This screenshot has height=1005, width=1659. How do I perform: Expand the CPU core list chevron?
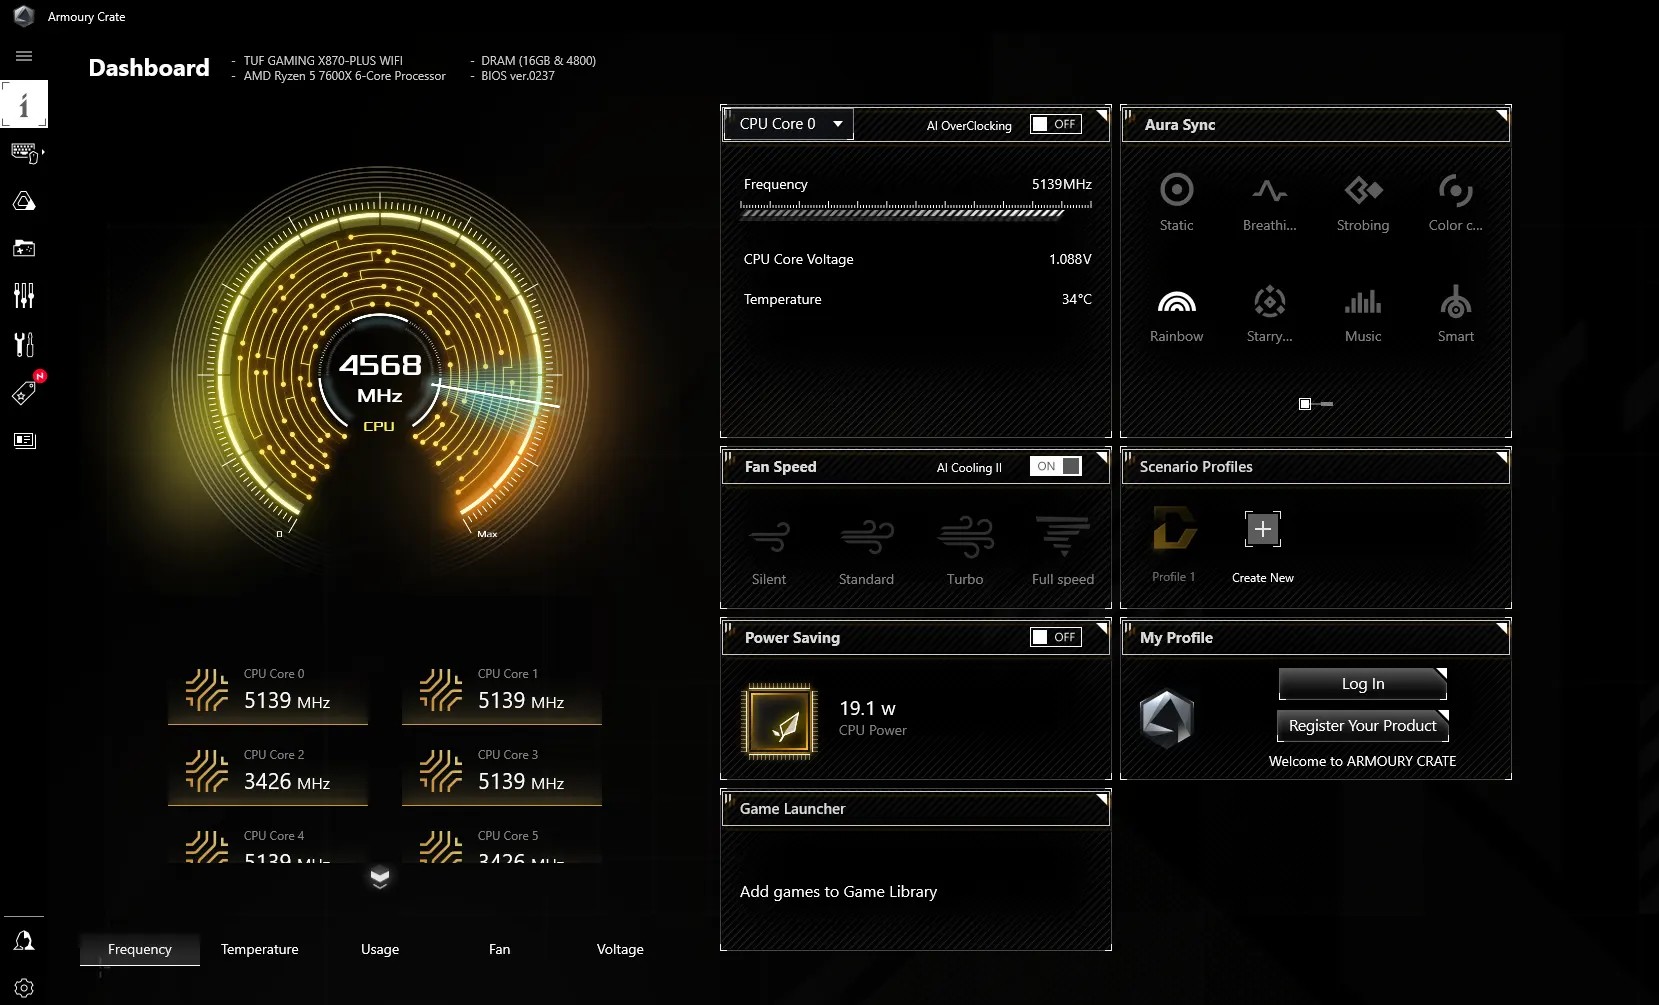[x=380, y=878]
